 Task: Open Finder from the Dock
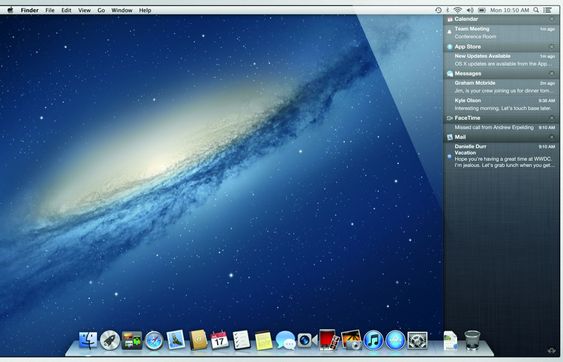(88, 340)
